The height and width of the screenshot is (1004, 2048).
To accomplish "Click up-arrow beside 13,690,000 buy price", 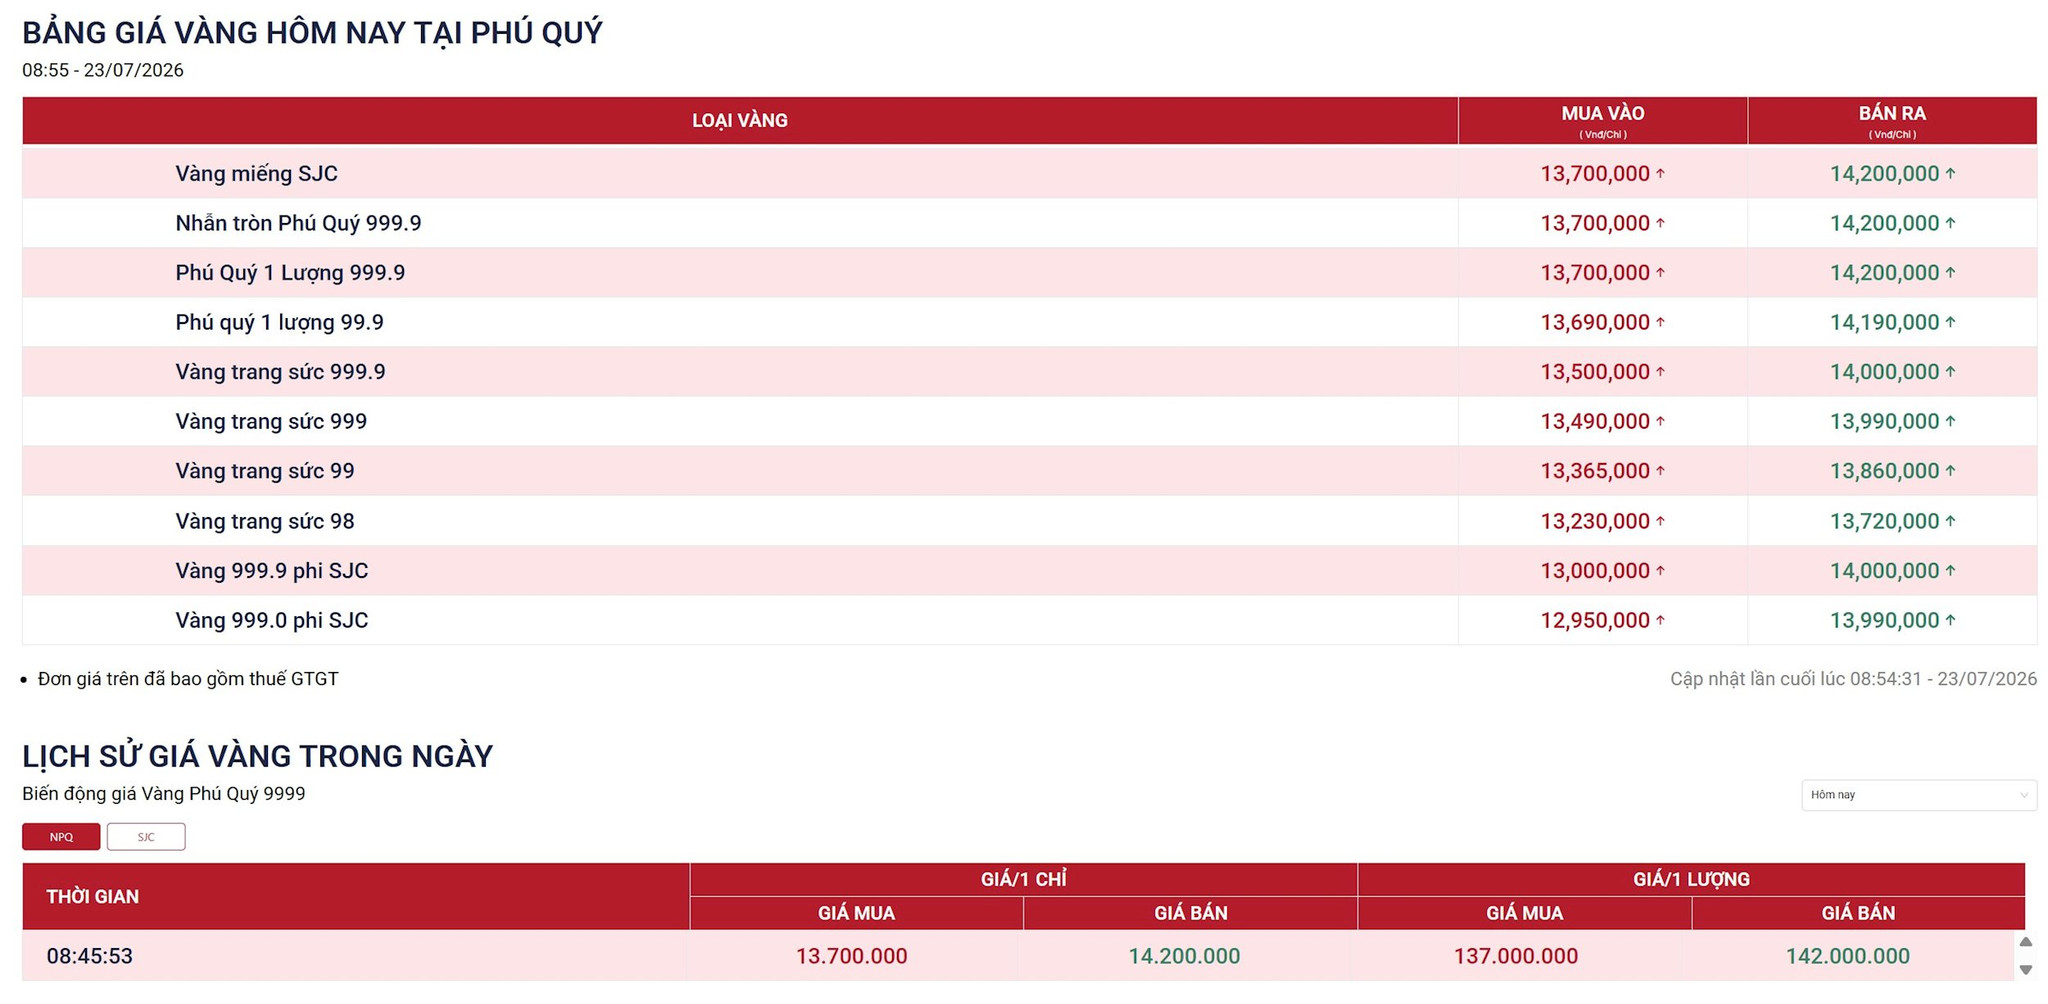I will (1660, 322).
